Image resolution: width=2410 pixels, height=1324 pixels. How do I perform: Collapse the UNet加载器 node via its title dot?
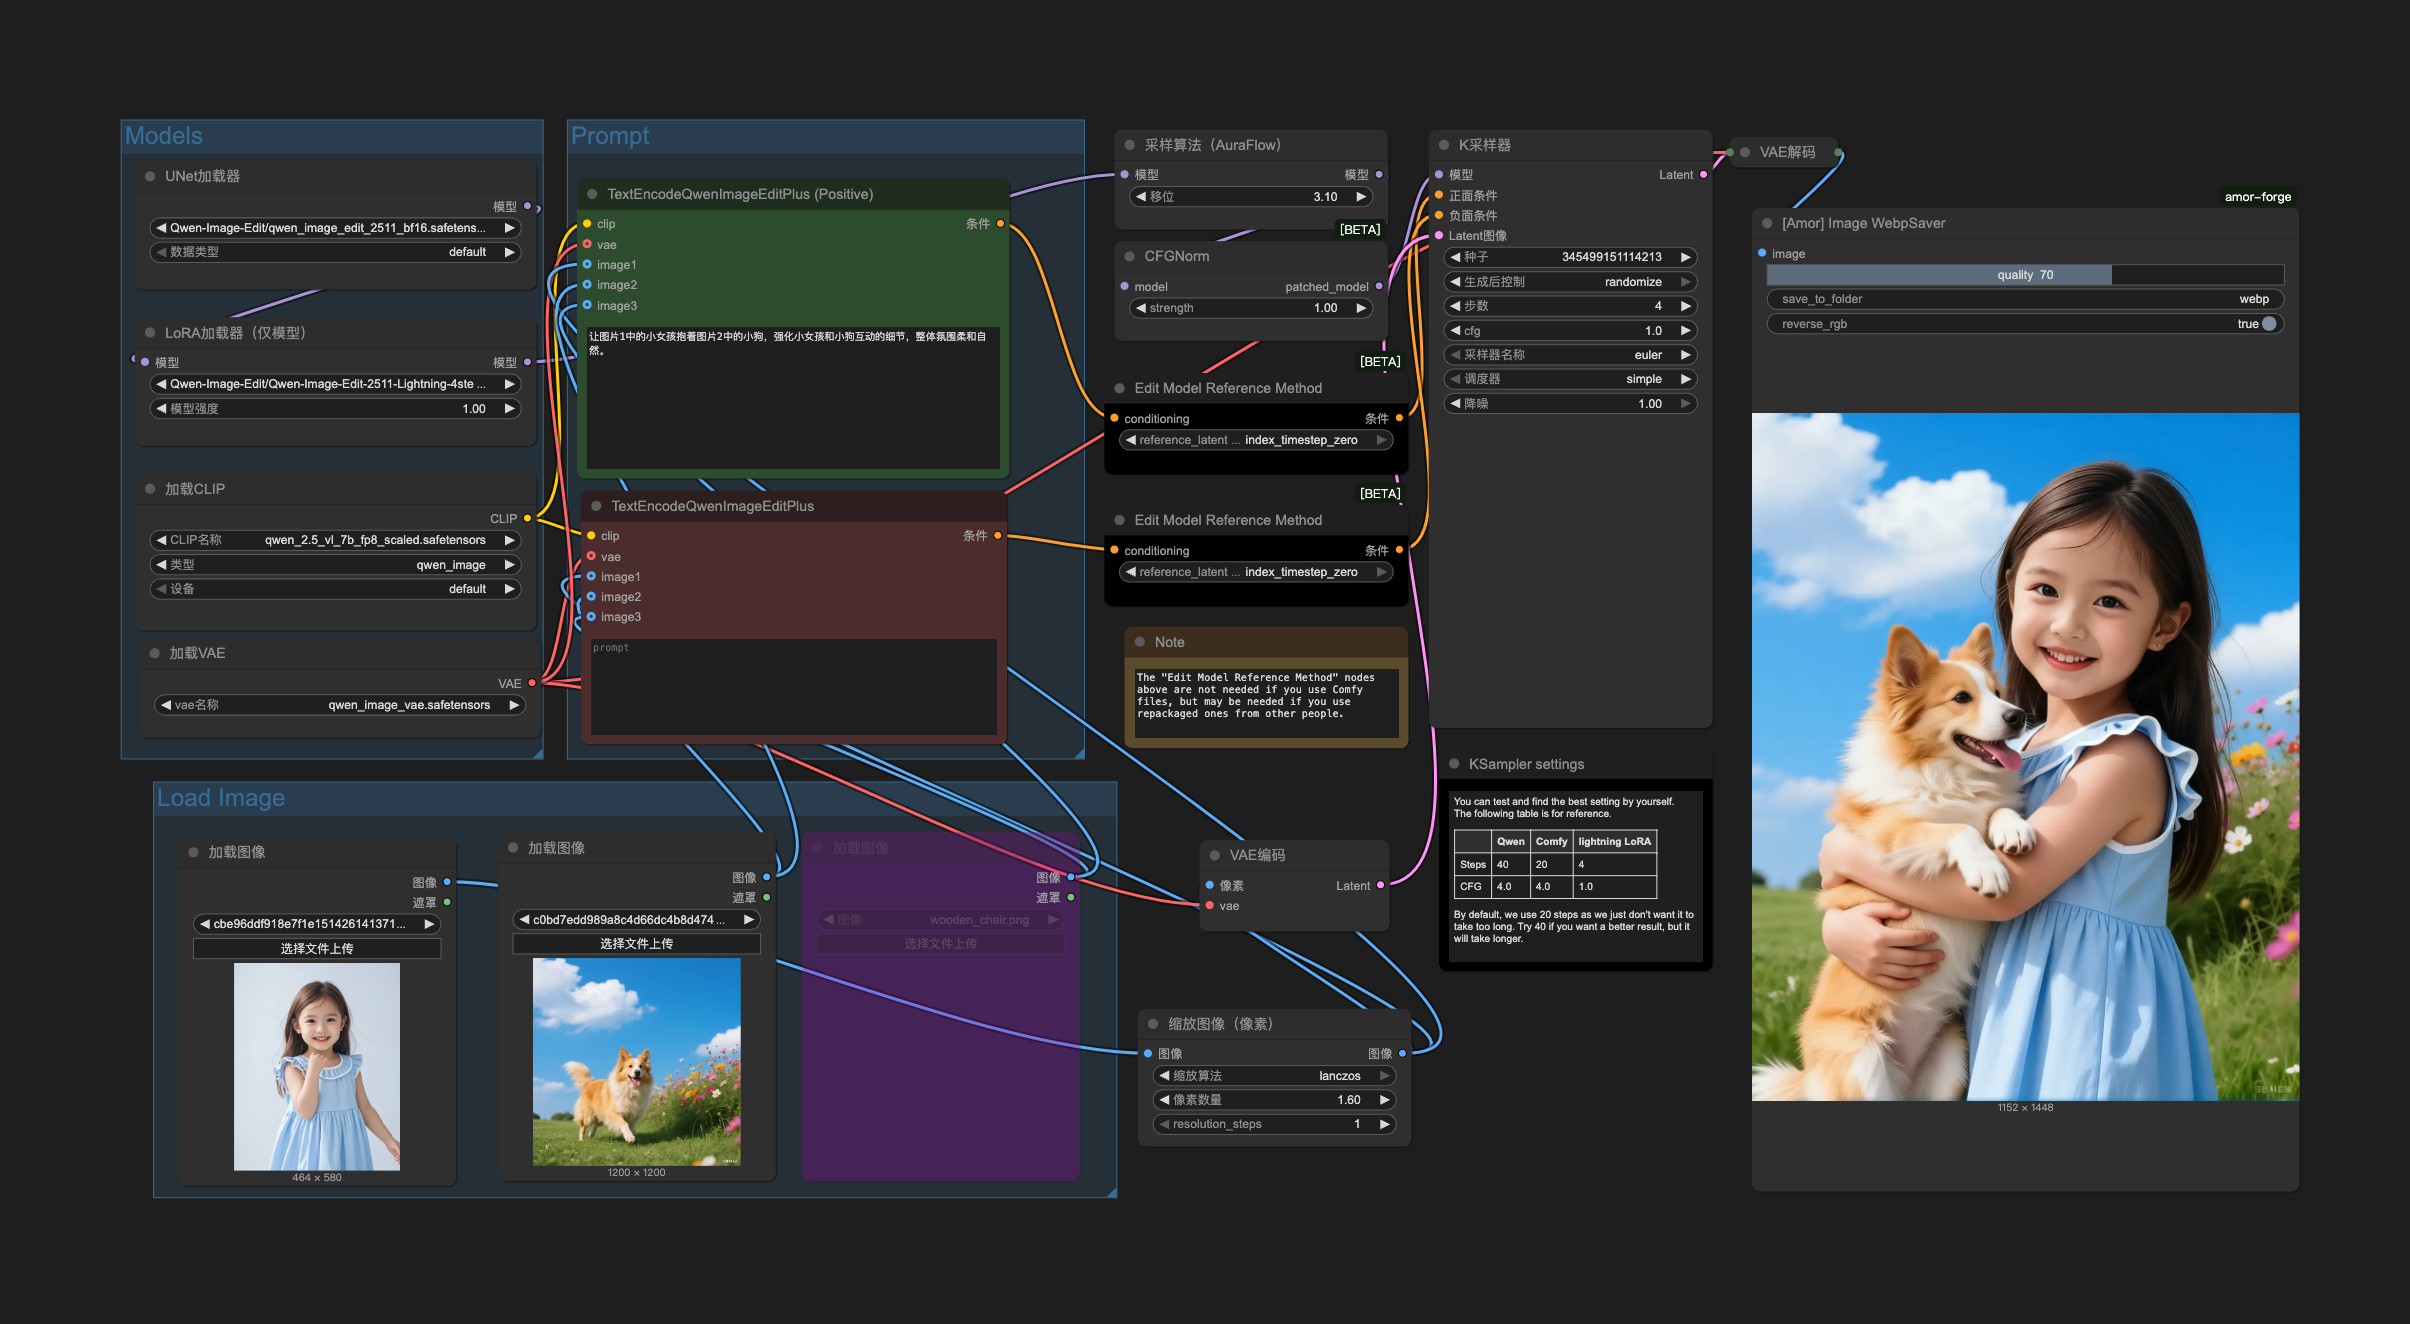coord(150,176)
